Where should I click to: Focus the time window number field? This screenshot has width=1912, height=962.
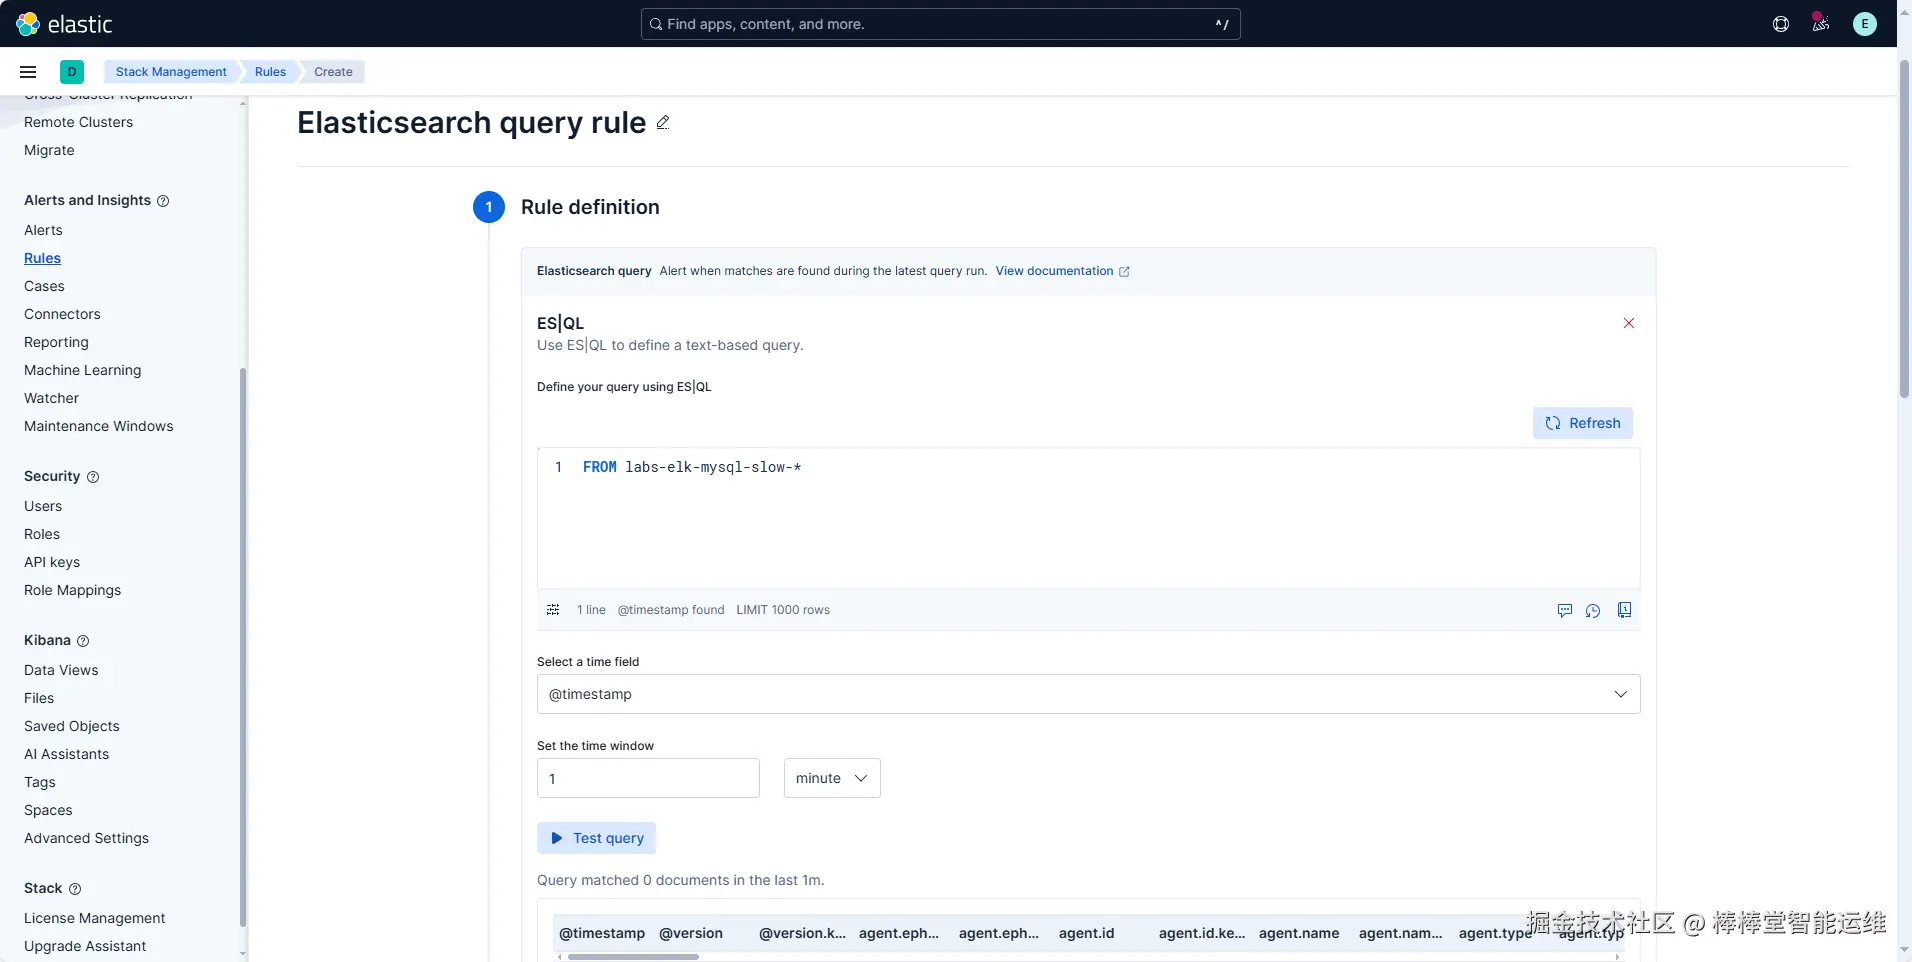coord(648,778)
